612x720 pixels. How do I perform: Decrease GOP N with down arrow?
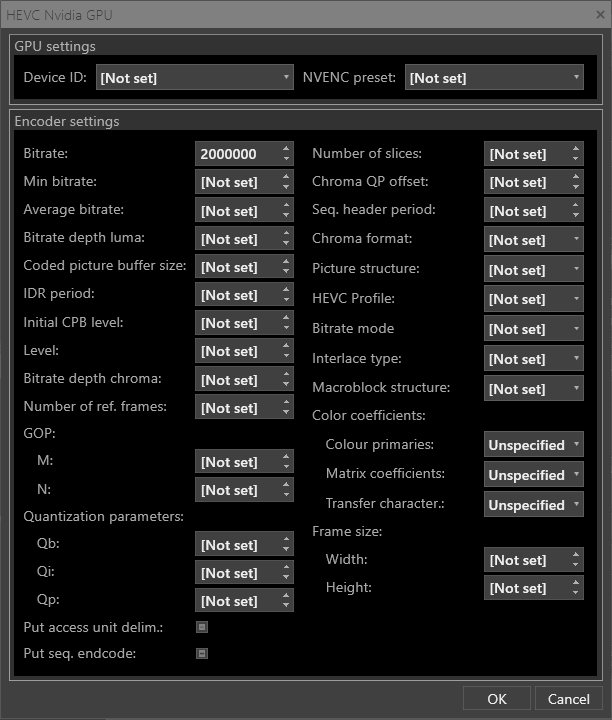tap(286, 495)
